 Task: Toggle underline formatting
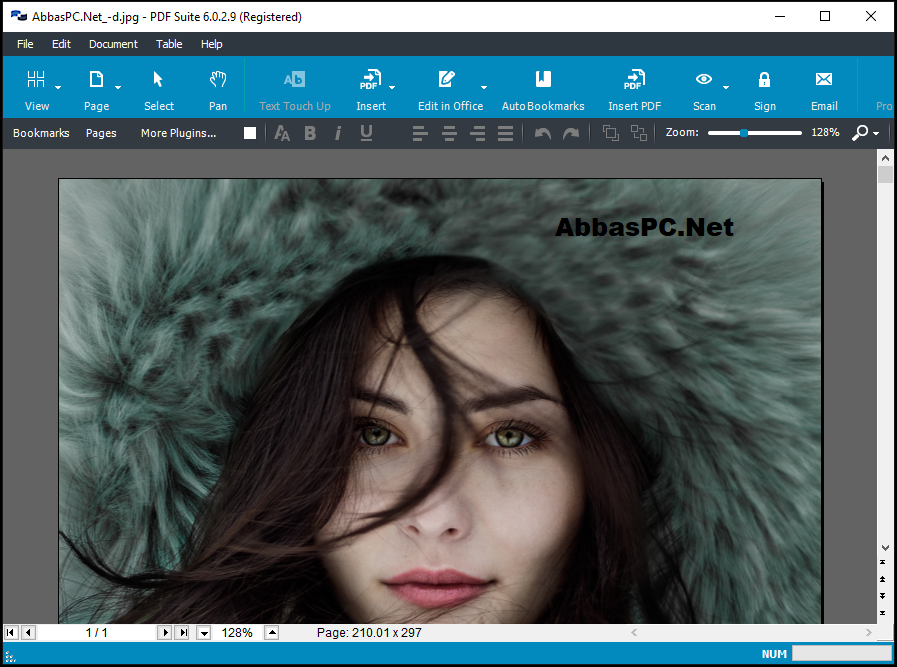coord(366,133)
